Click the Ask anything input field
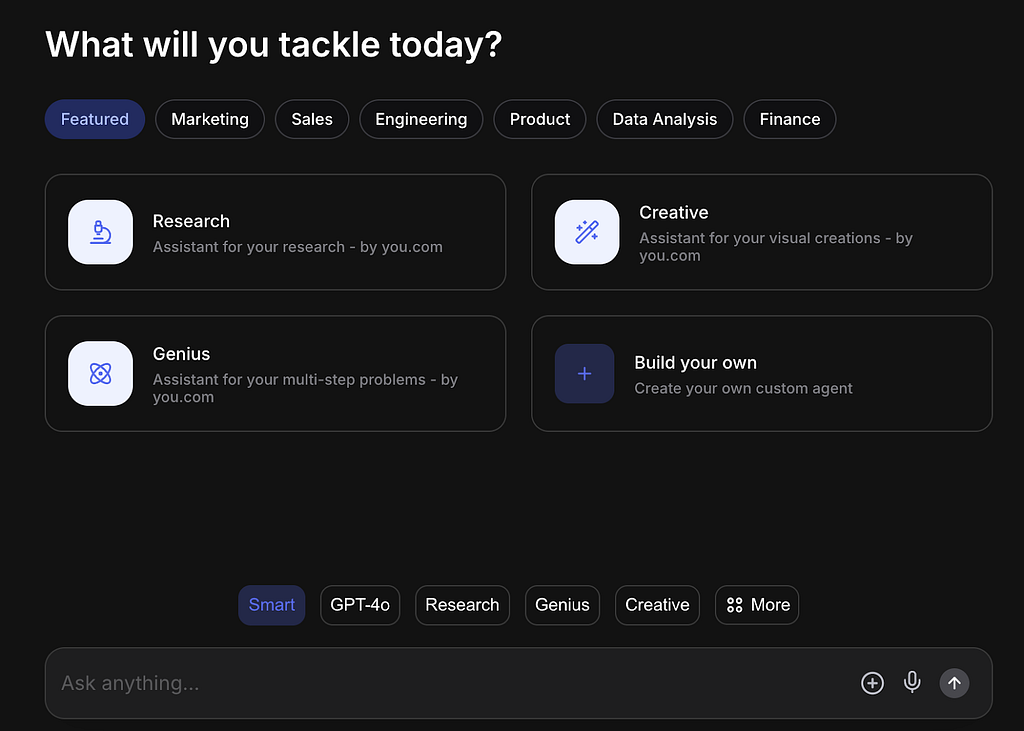This screenshot has width=1024, height=731. (x=451, y=683)
